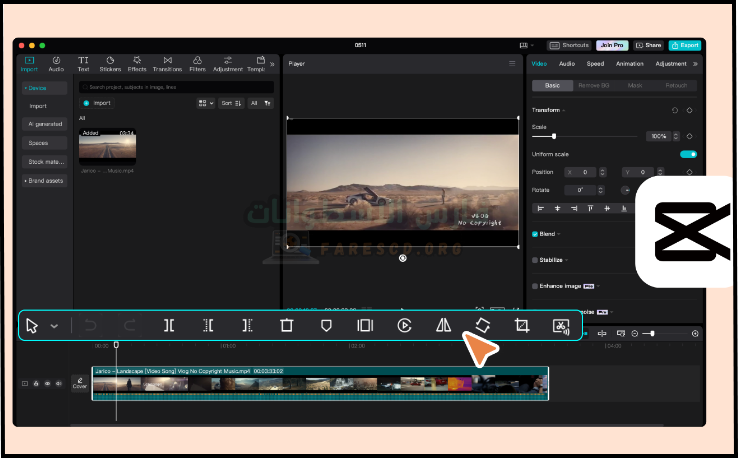Click the Mirror flip icon in the toolbar
Screen dimensions: 738x458
pyautogui.click(x=443, y=325)
